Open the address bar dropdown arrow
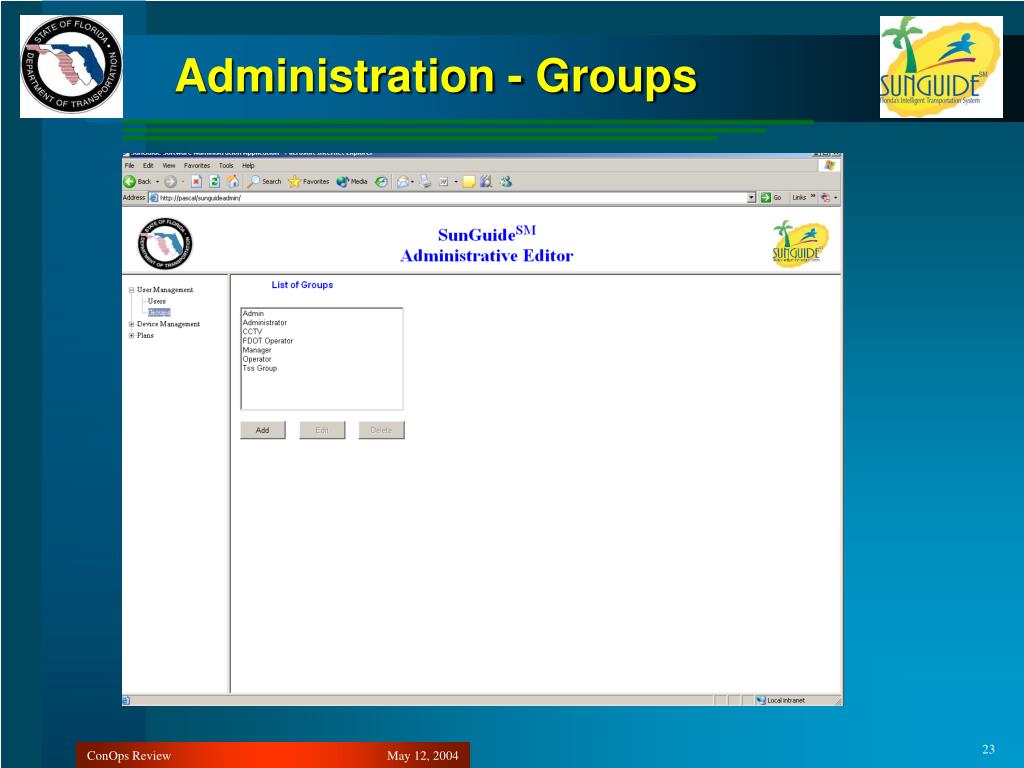1024x768 pixels. pyautogui.click(x=751, y=197)
